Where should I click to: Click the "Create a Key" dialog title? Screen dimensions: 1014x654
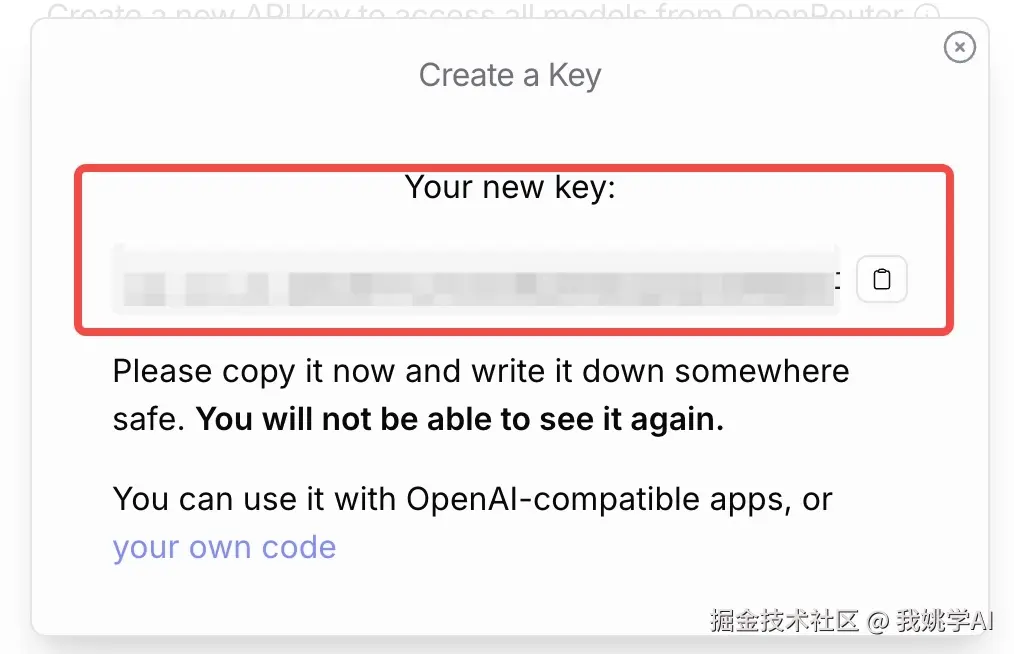(509, 75)
